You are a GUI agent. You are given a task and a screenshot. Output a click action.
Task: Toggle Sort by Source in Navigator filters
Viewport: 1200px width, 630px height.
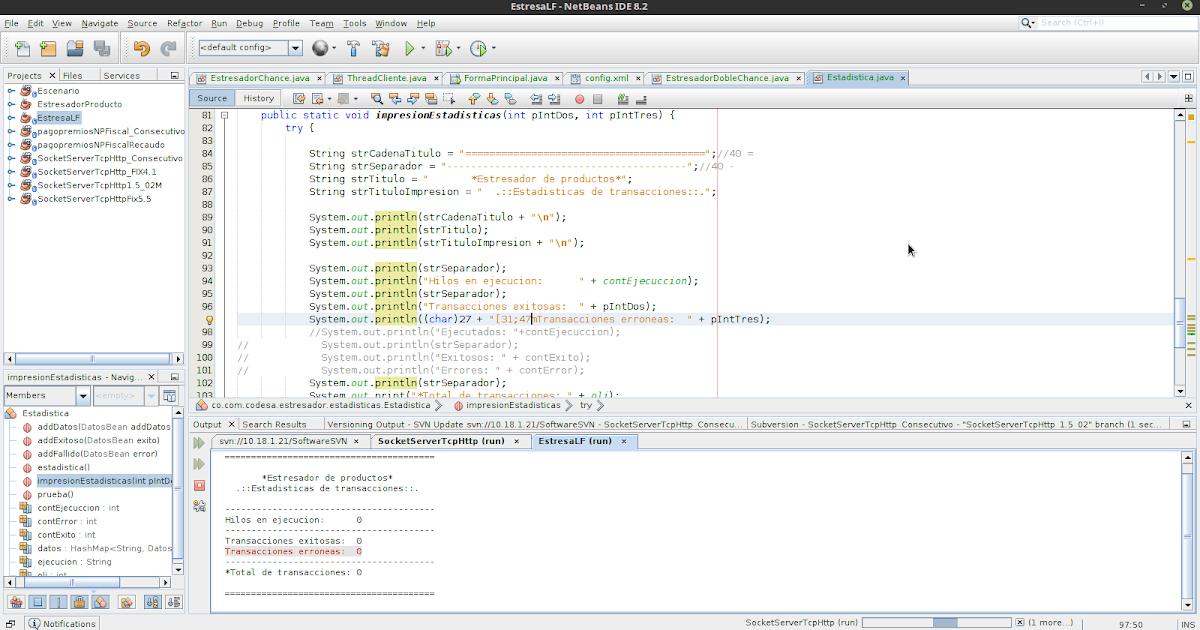point(172,601)
